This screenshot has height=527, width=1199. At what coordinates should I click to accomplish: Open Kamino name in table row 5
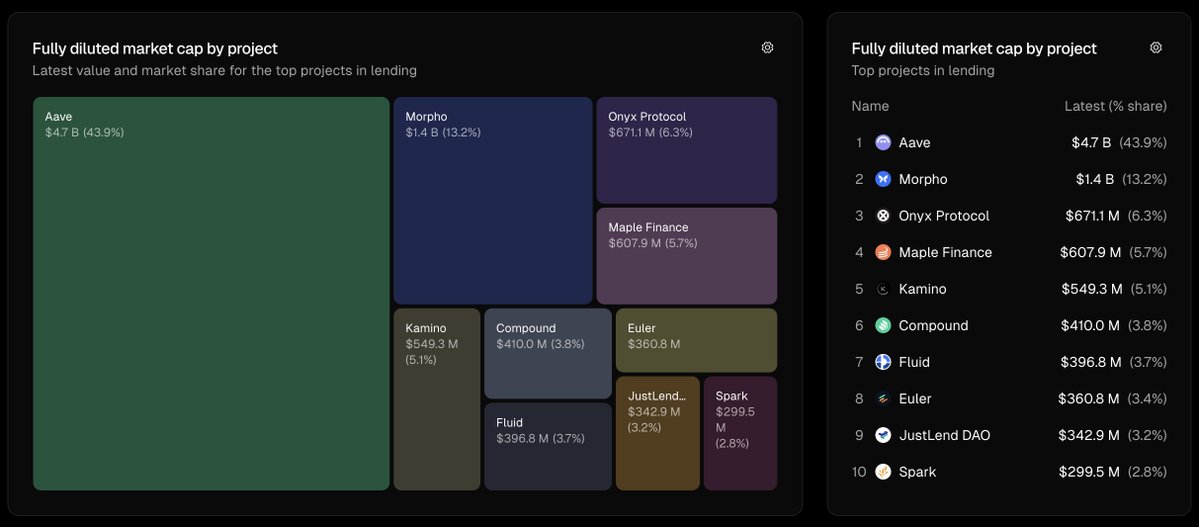(922, 289)
